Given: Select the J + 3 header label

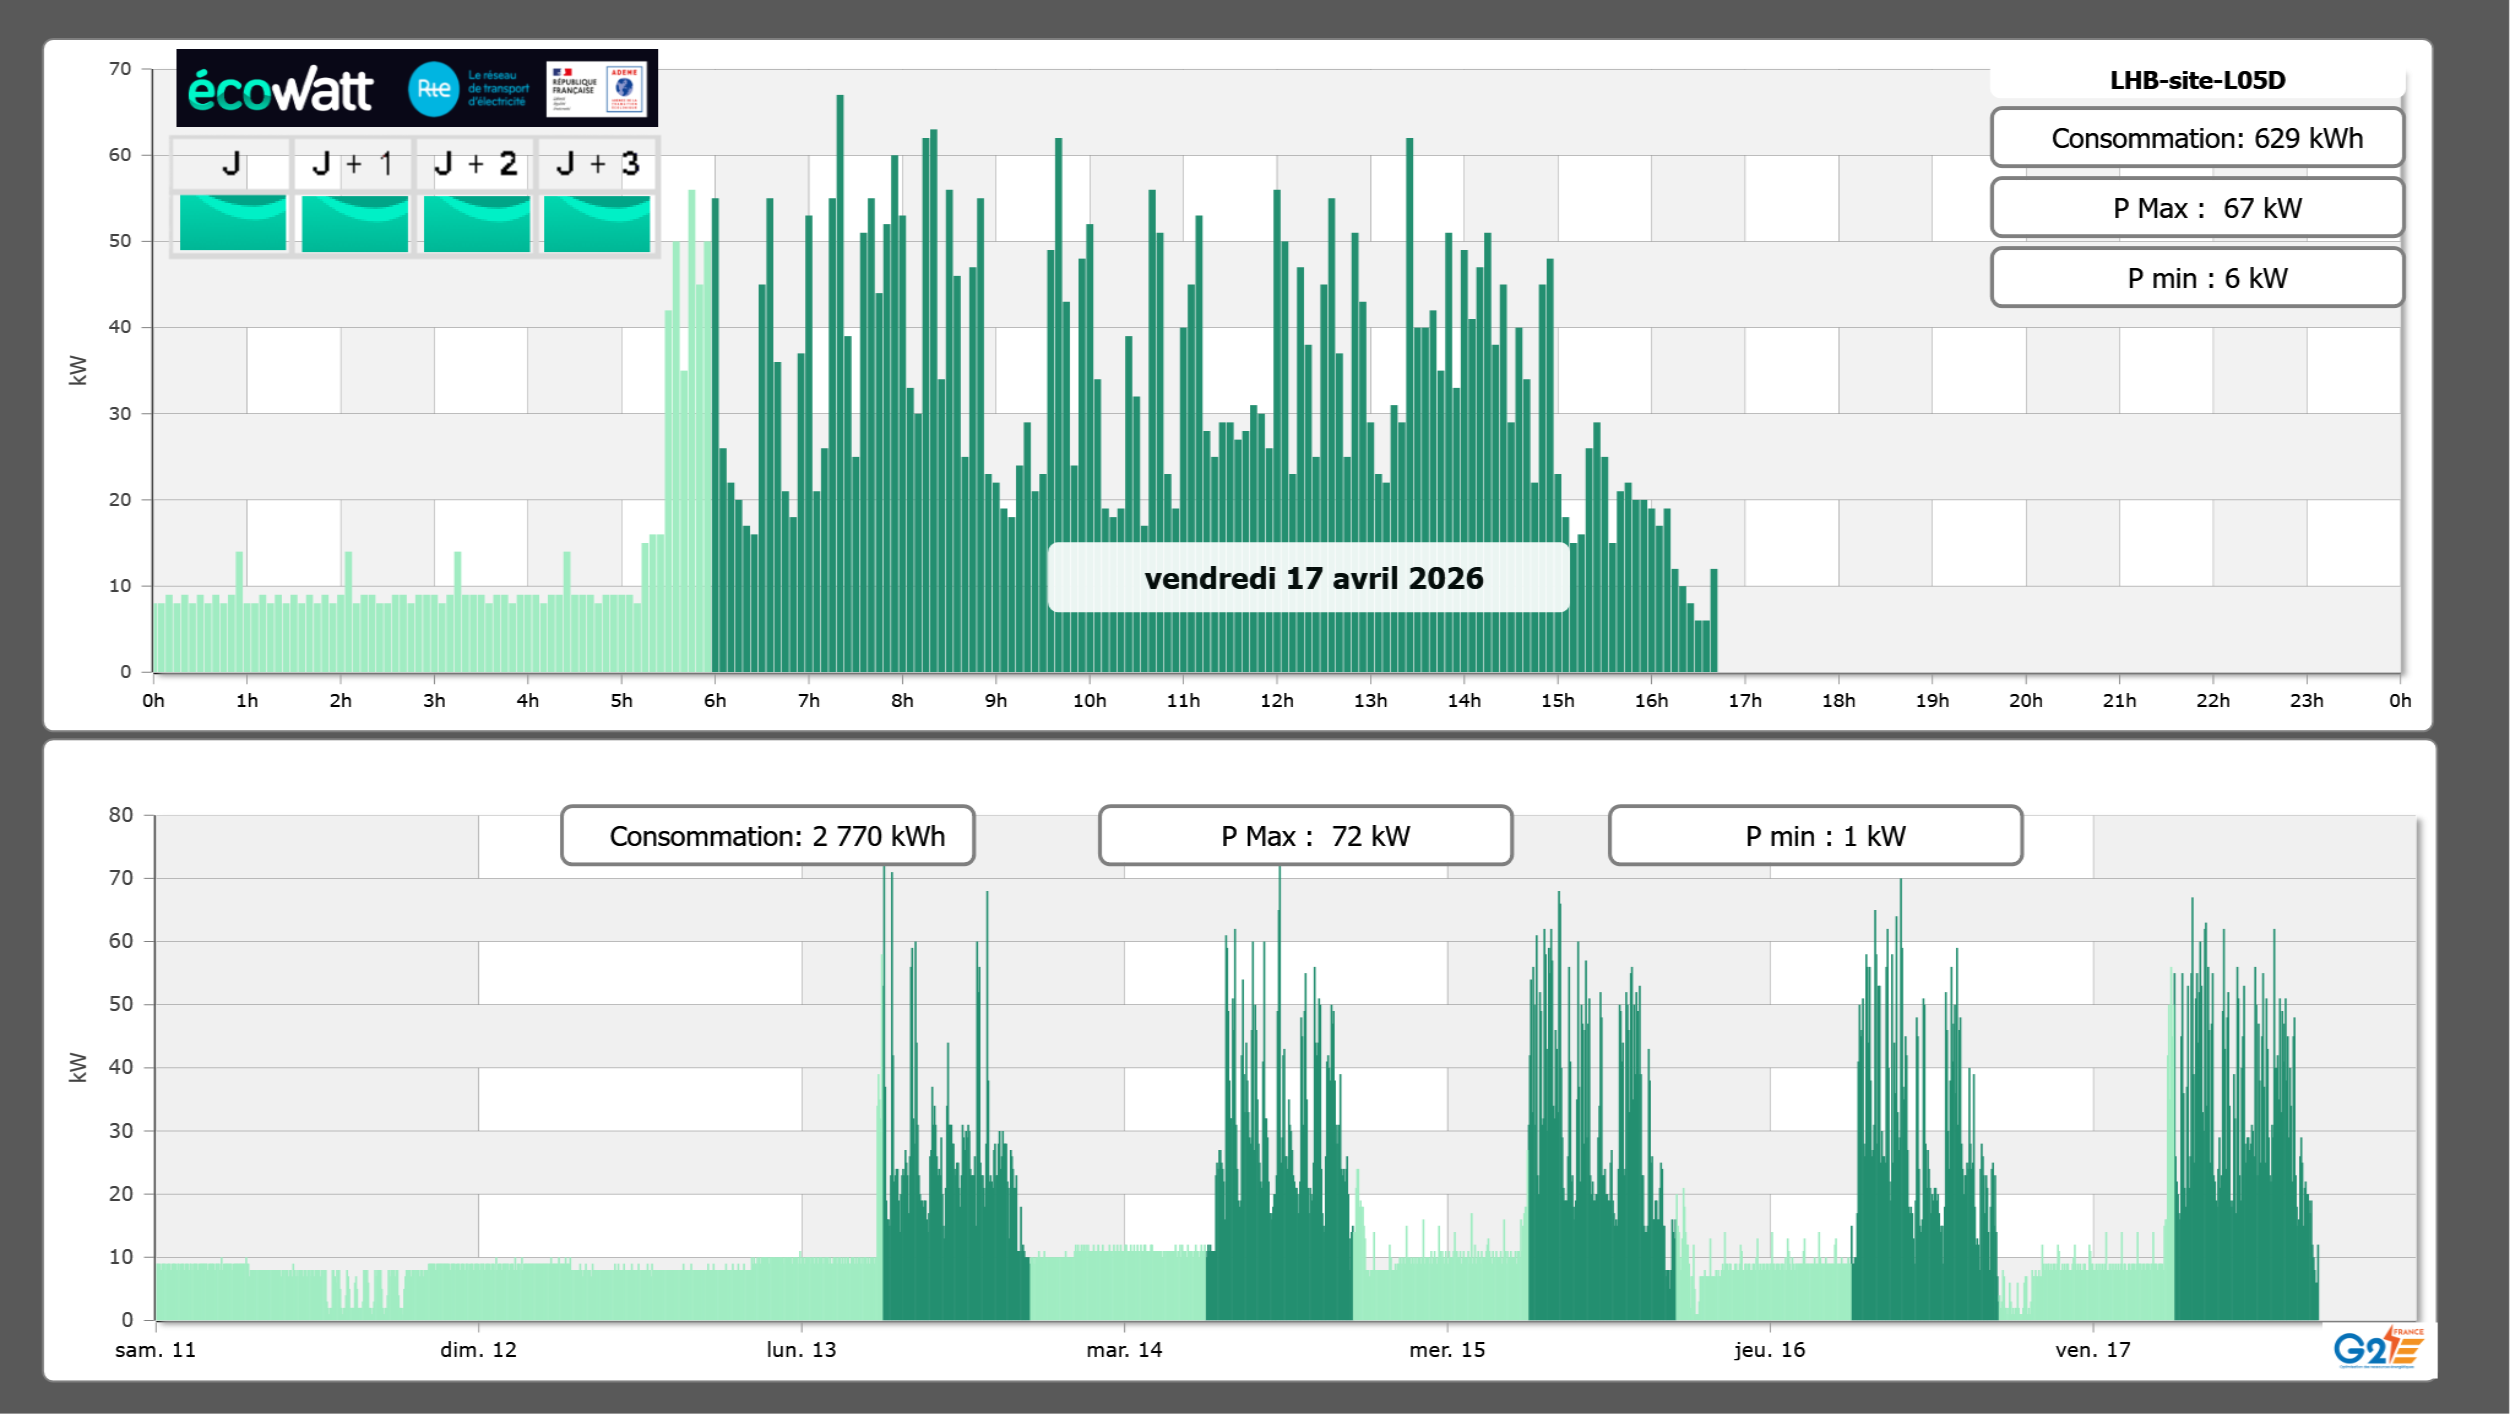Looking at the screenshot, I should (597, 164).
